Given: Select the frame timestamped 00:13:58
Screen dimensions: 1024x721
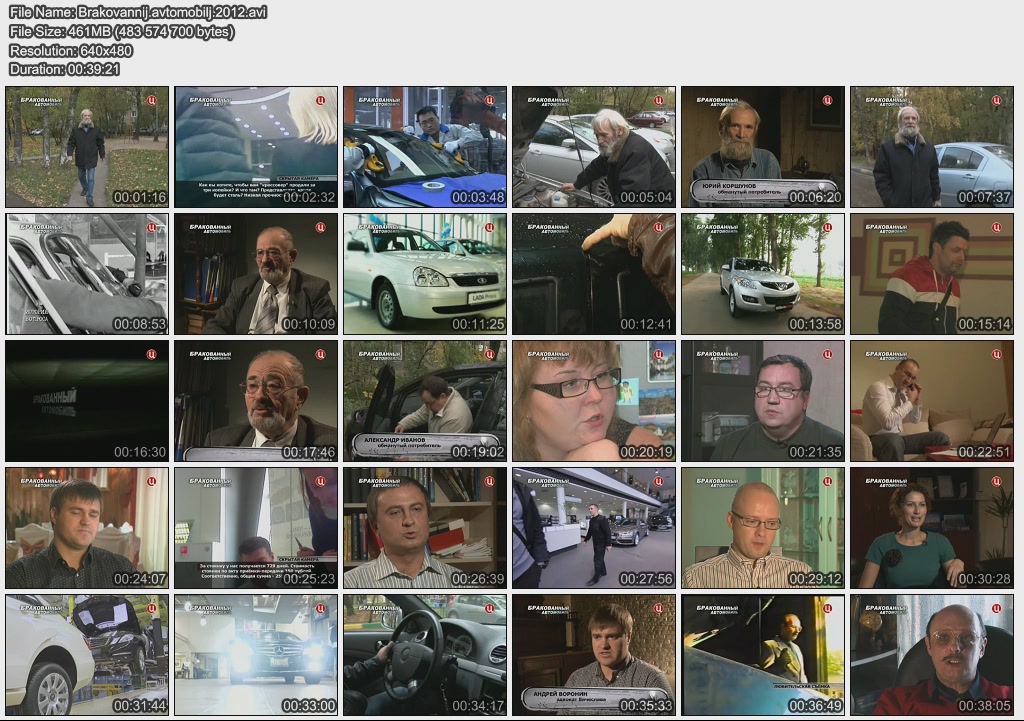Looking at the screenshot, I should coord(762,273).
